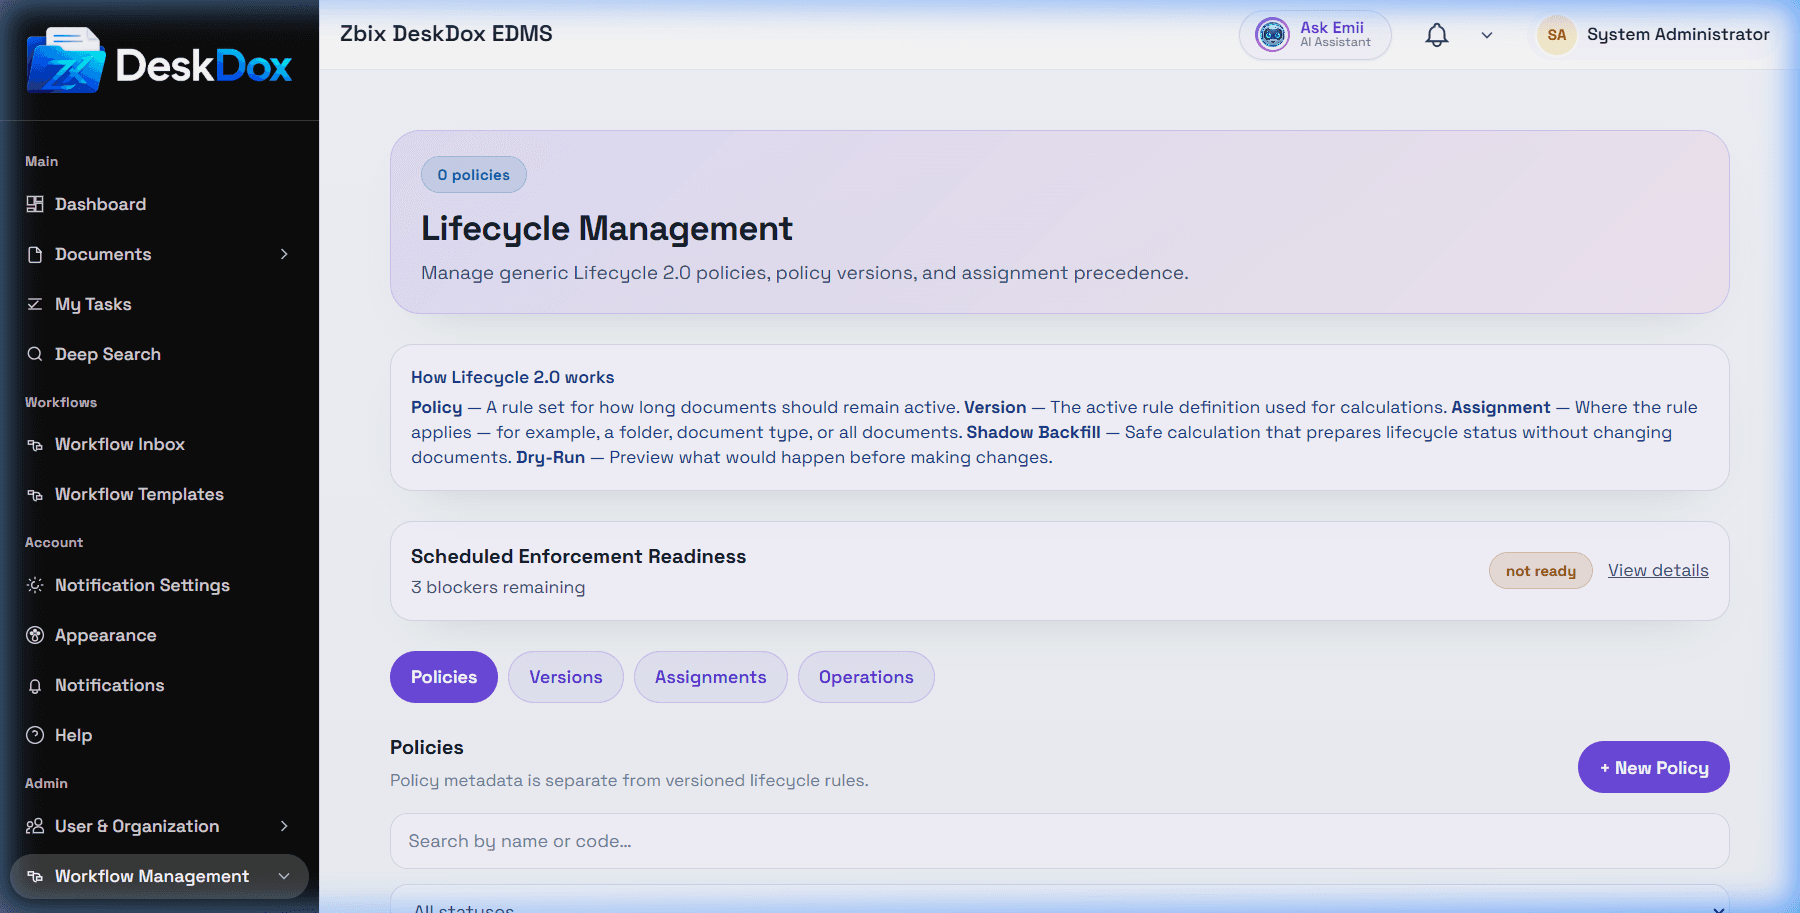Click the 'How Lifecycle 2.0 works' heading

(513, 377)
